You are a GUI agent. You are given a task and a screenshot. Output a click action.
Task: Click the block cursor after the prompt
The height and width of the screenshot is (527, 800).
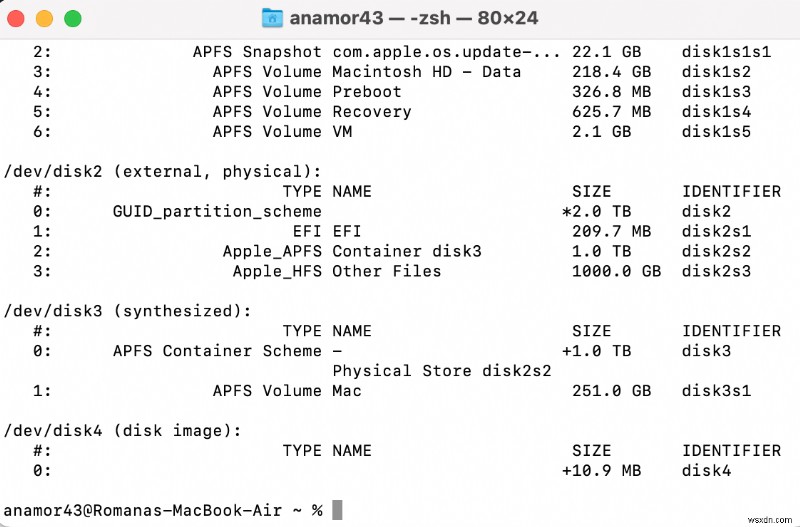(337, 510)
